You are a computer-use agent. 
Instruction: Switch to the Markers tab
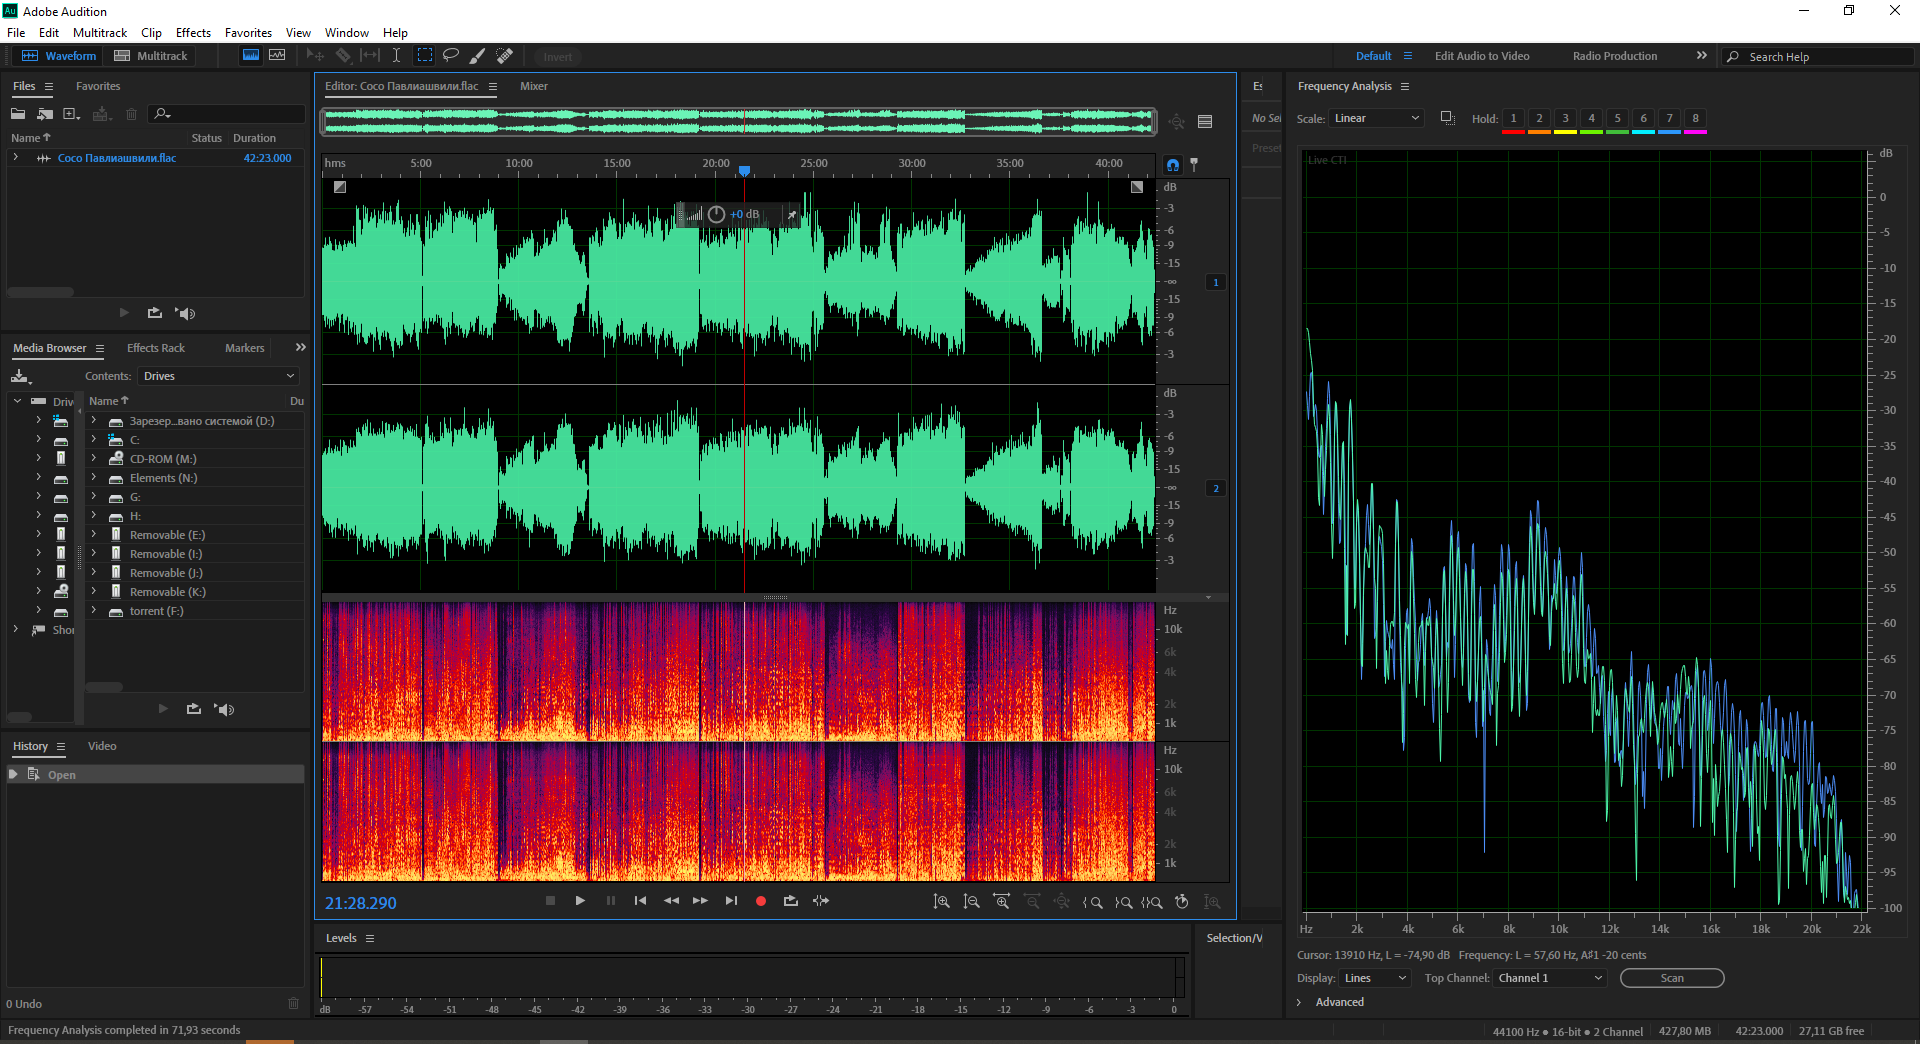click(244, 348)
